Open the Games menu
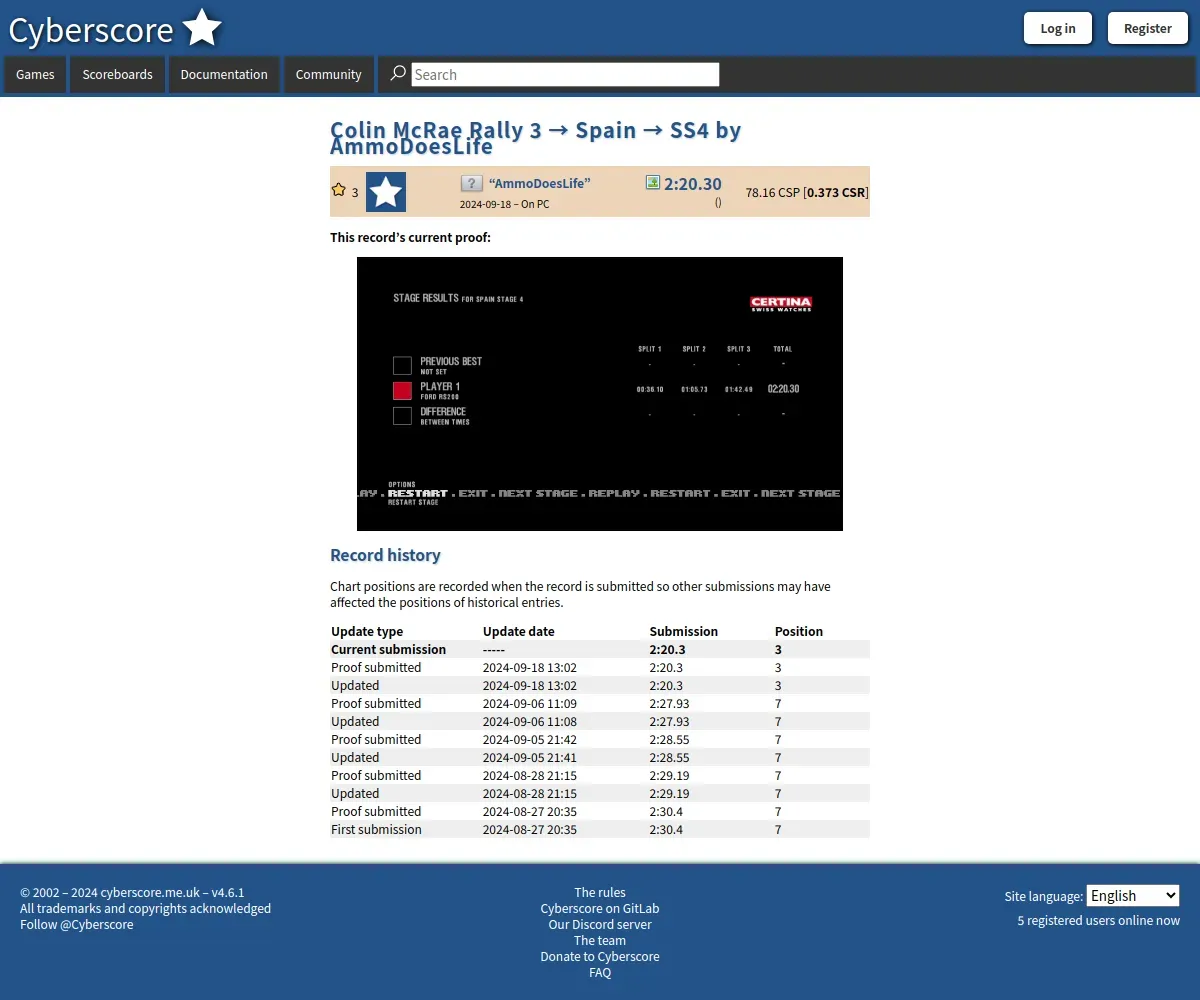 [x=35, y=75]
